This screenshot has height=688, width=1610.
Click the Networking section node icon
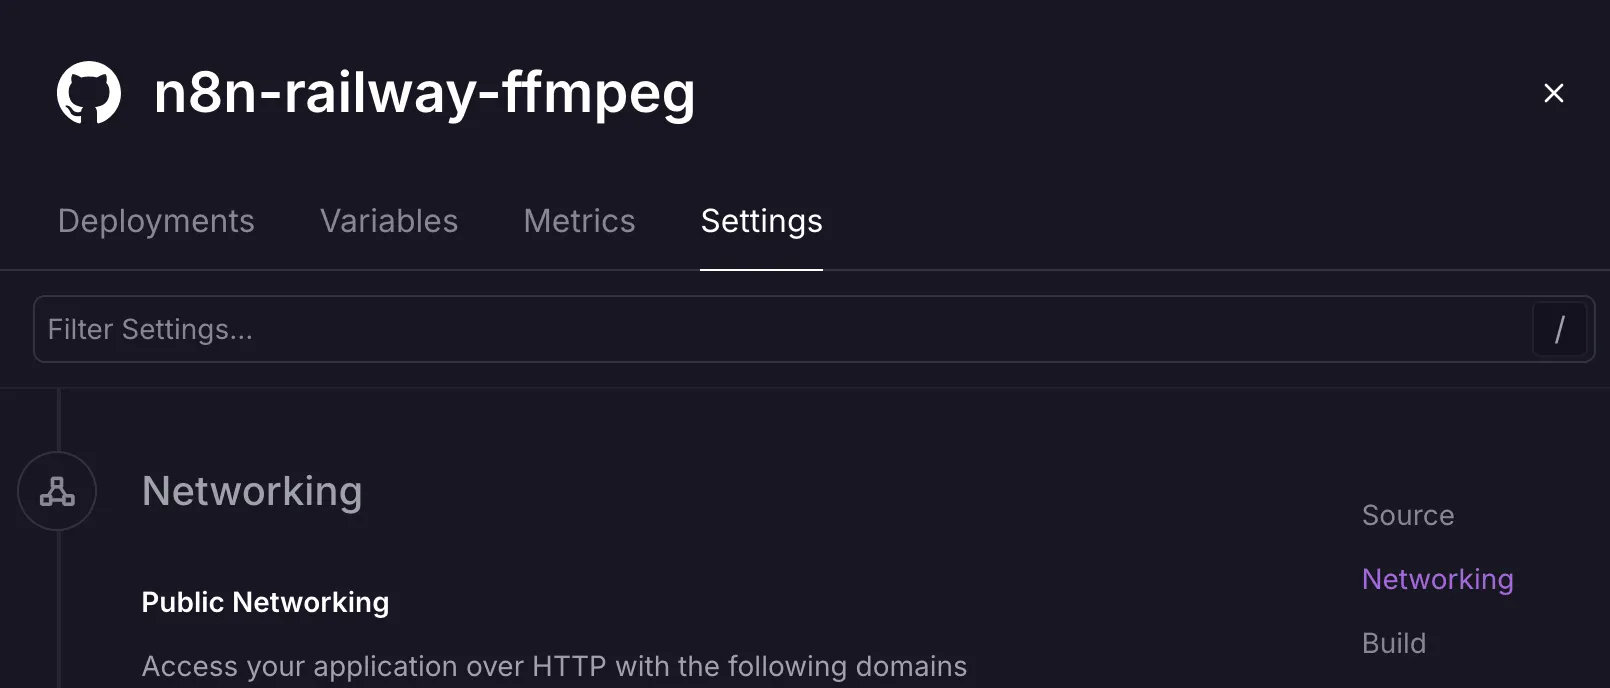(57, 491)
